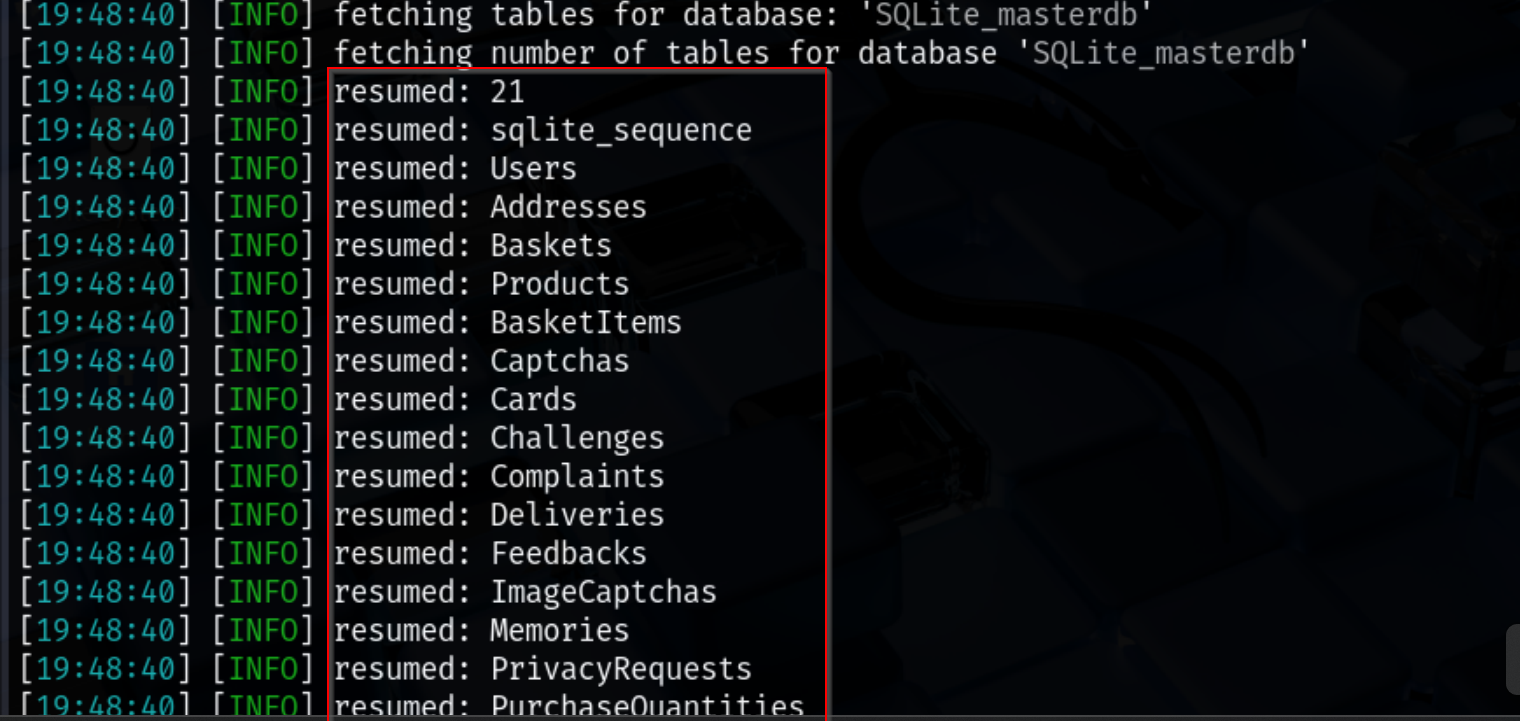Click the 'Products' table name
The height and width of the screenshot is (721, 1520).
pyautogui.click(x=559, y=285)
